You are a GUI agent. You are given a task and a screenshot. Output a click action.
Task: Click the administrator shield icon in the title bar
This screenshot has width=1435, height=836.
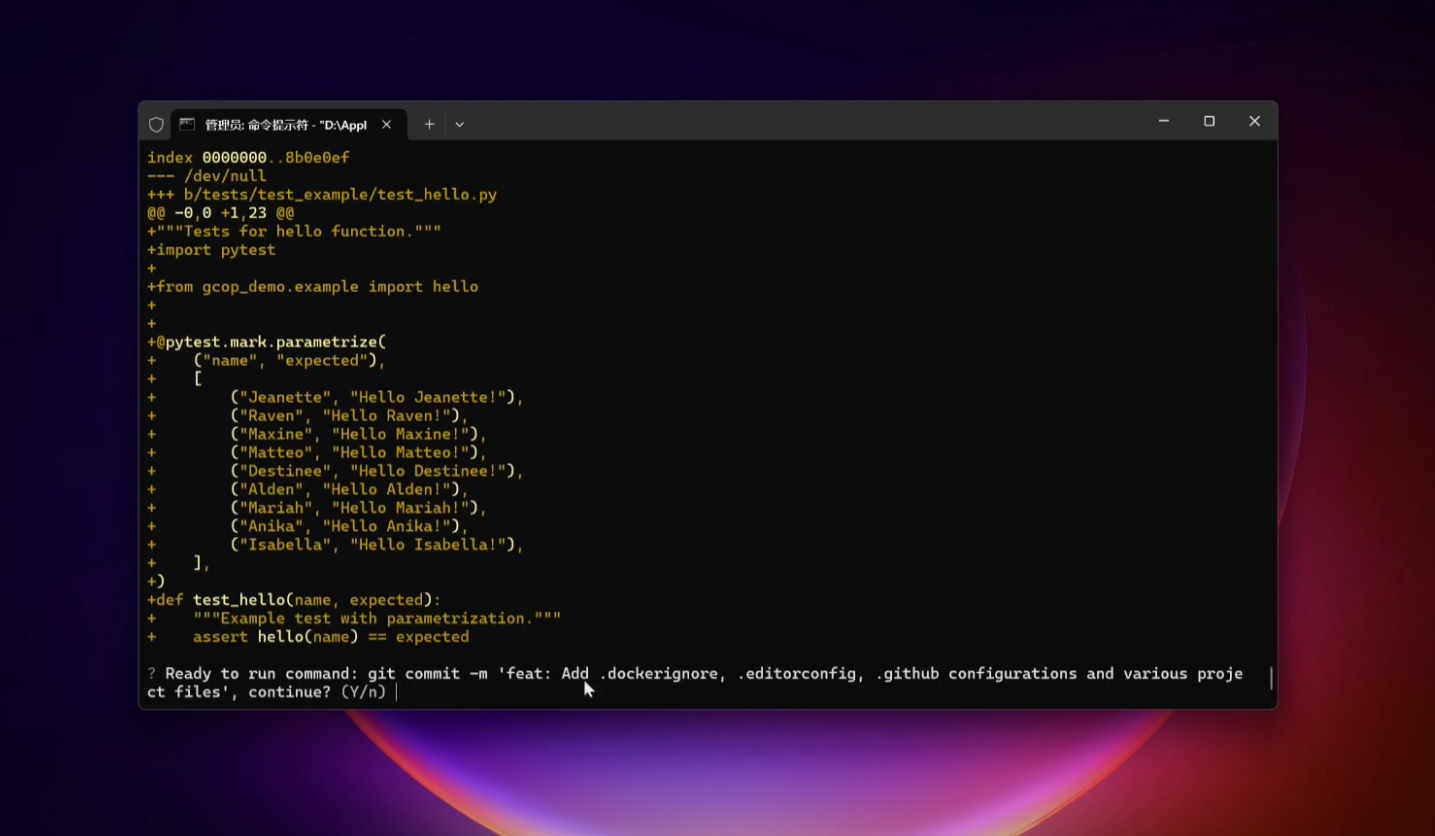156,123
